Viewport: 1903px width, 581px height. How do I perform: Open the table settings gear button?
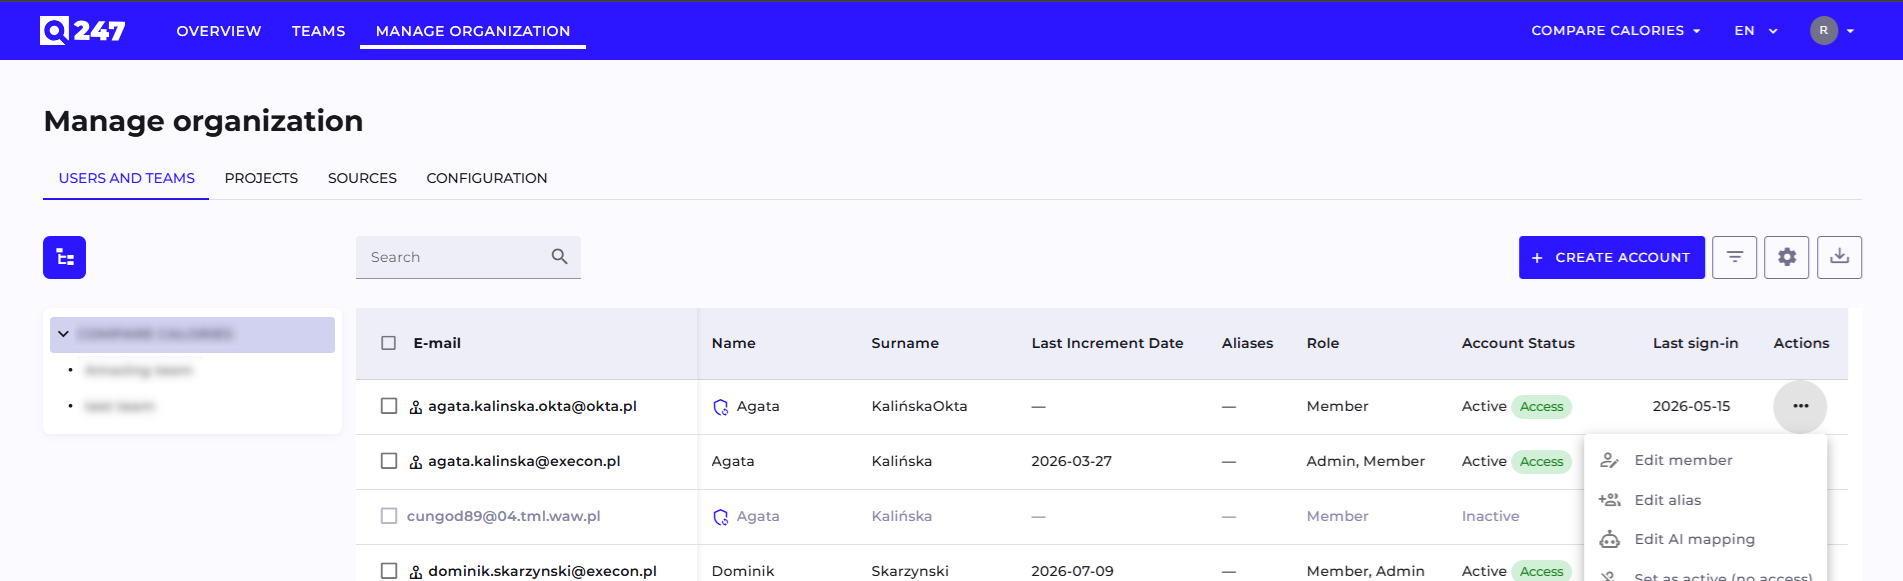(x=1786, y=257)
